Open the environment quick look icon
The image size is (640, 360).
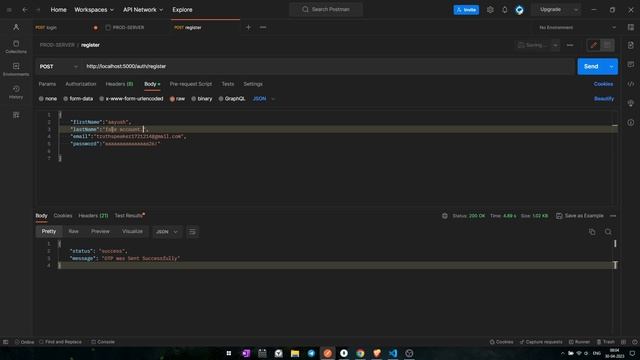[631, 27]
